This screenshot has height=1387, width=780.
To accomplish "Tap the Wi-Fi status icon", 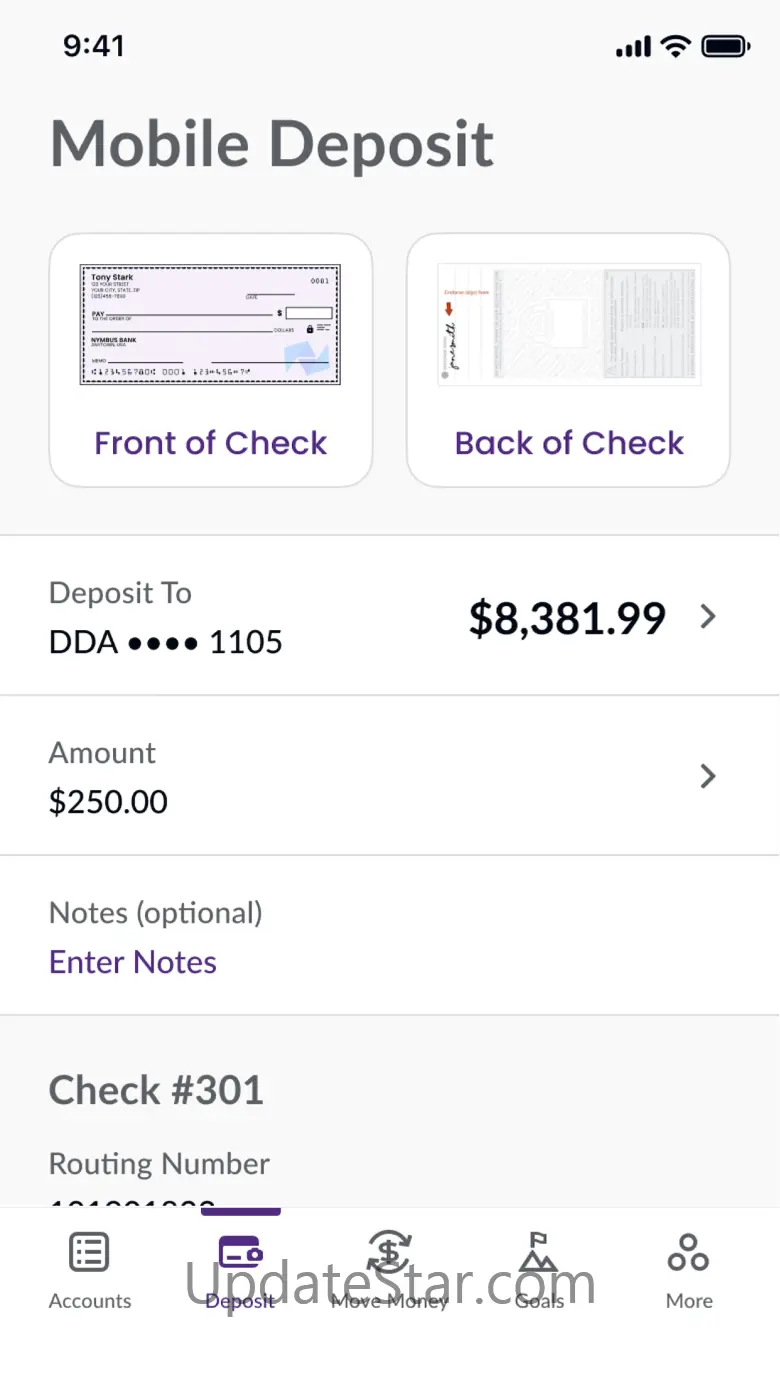I will (676, 46).
